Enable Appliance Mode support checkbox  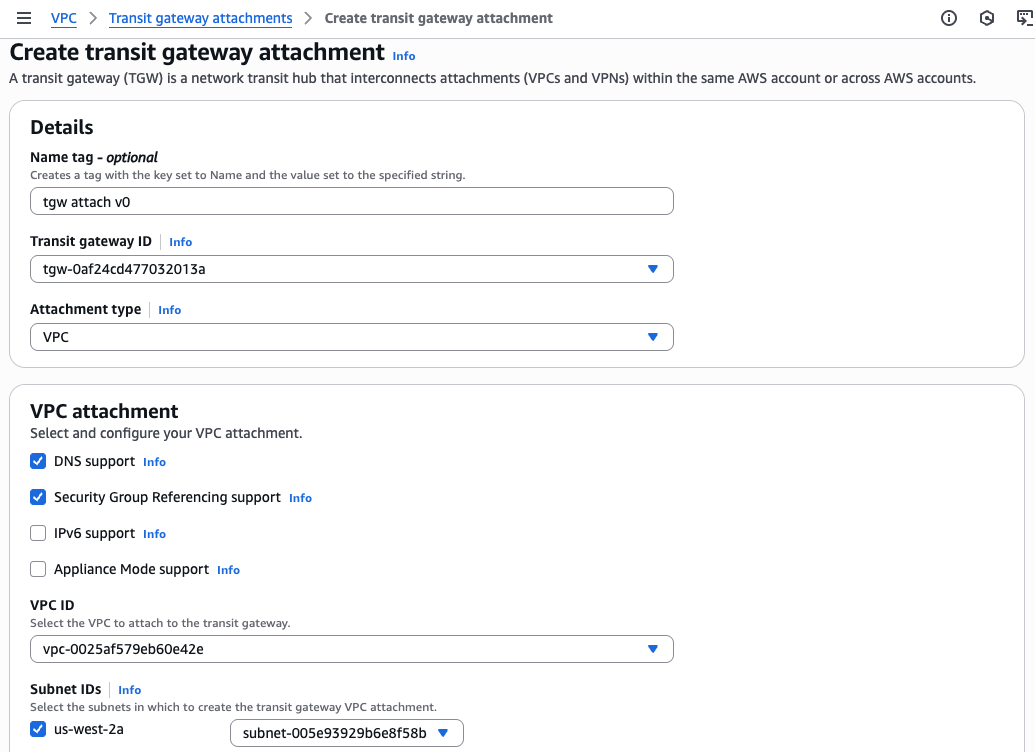click(38, 569)
